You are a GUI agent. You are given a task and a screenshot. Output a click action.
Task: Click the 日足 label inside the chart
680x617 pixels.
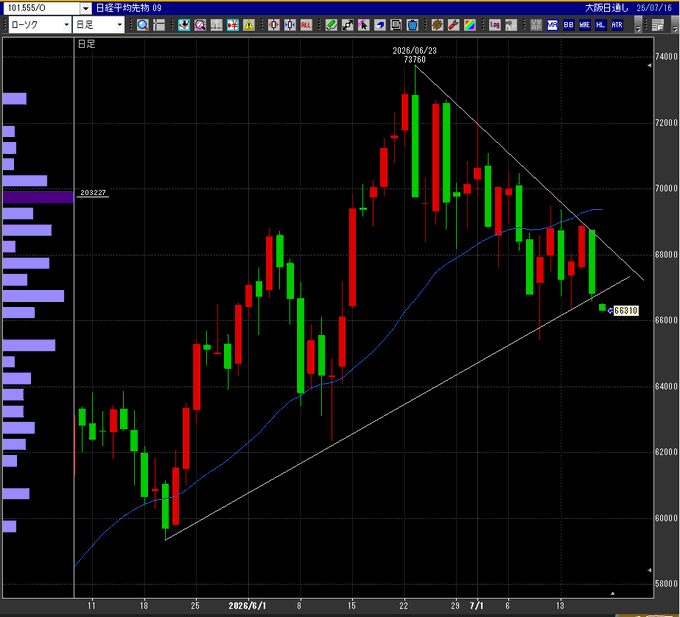[86, 44]
